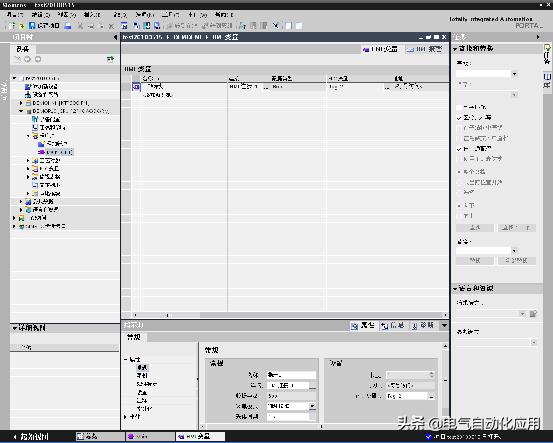Collapse the project tree panel arrow
This screenshot has height=443, width=553.
[x=115, y=37]
